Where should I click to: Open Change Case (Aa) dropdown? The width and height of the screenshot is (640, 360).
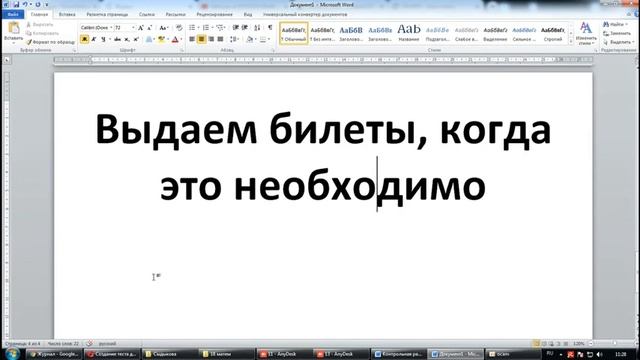164,28
